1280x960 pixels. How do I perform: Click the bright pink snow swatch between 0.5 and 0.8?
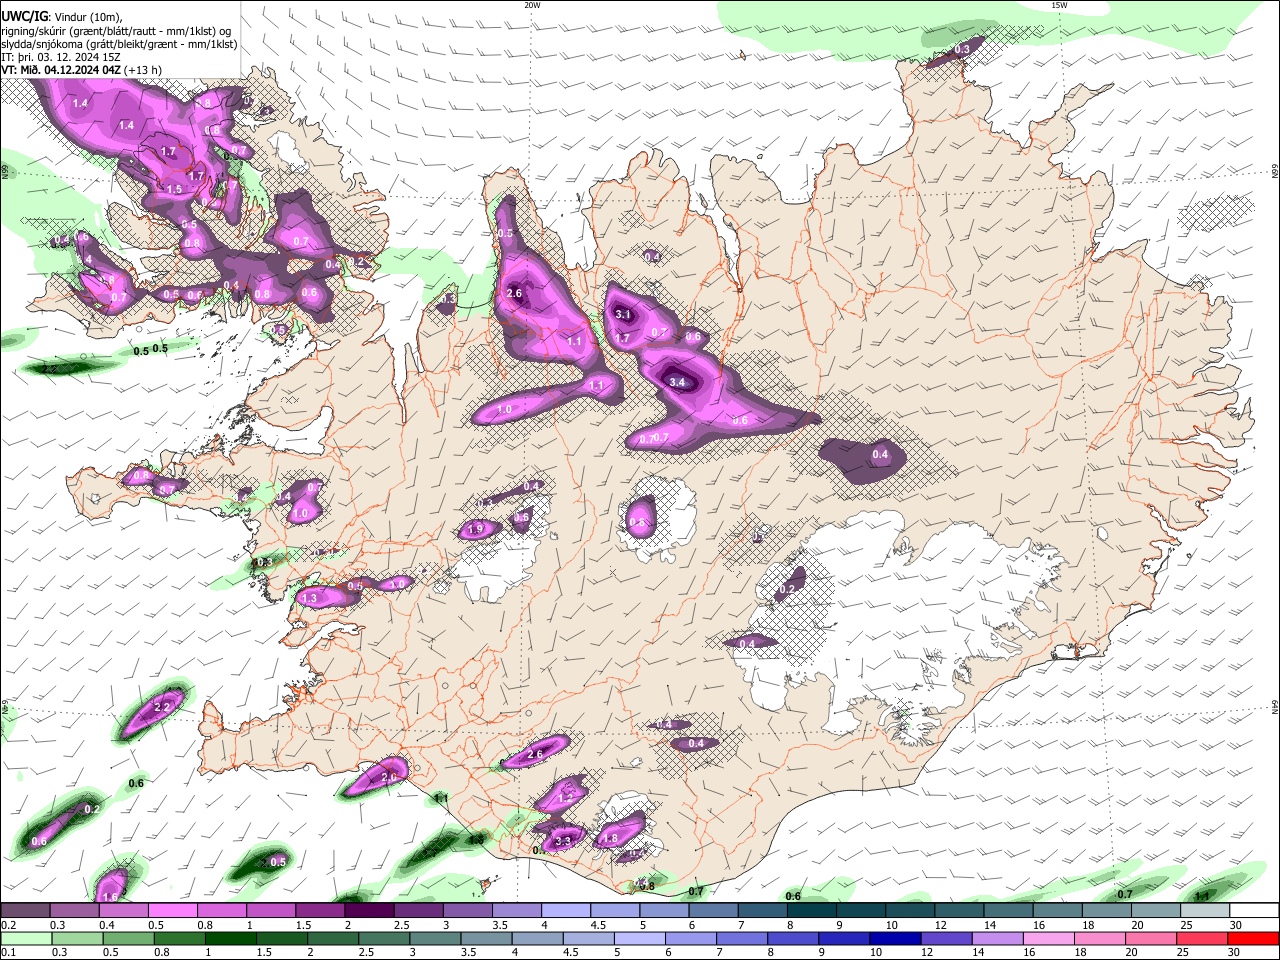(x=173, y=910)
